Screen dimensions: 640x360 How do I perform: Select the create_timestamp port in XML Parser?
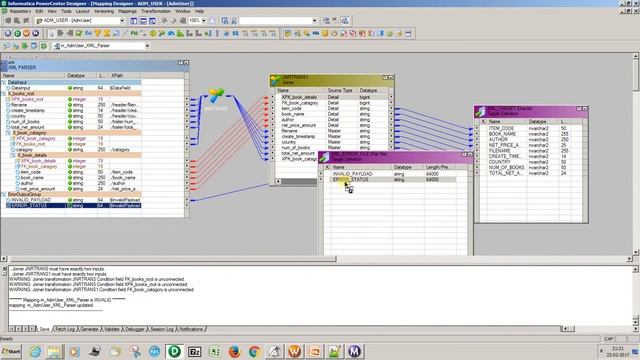pyautogui.click(x=72, y=111)
